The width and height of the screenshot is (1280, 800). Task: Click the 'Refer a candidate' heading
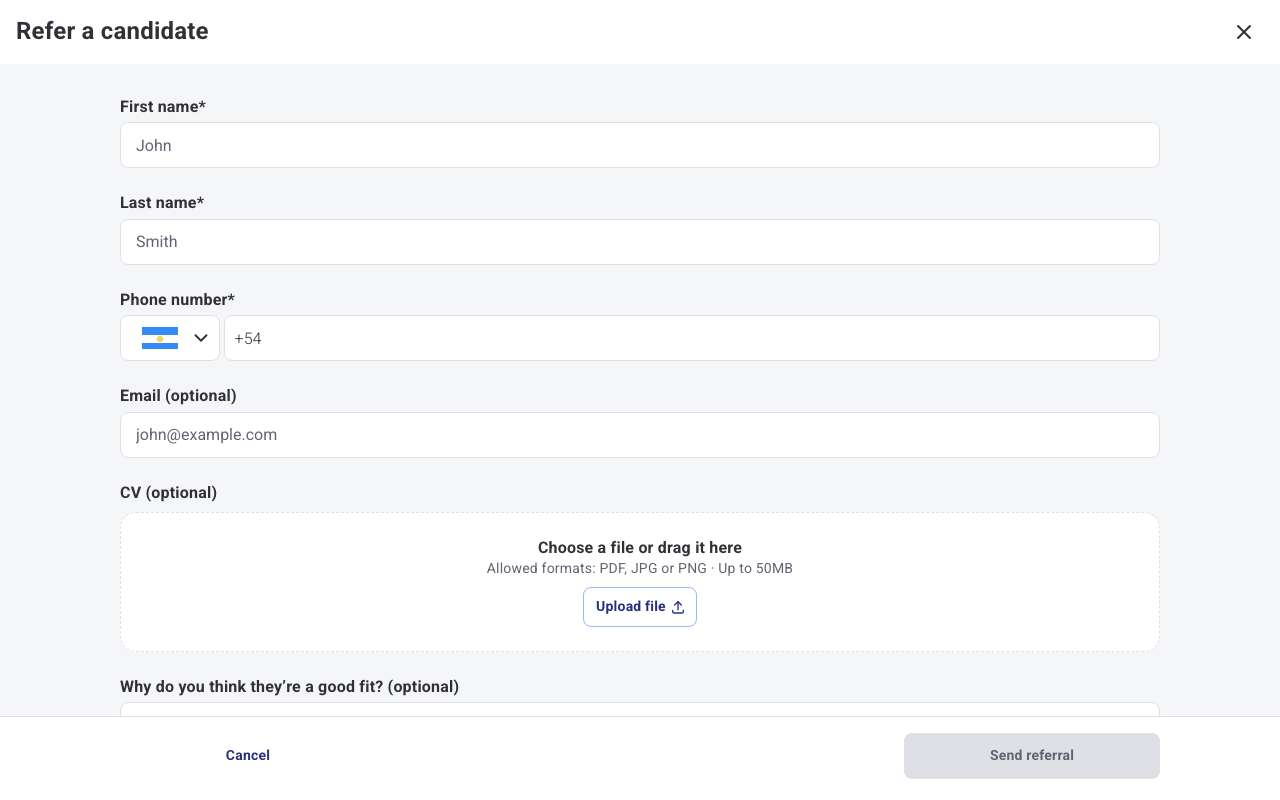point(112,31)
